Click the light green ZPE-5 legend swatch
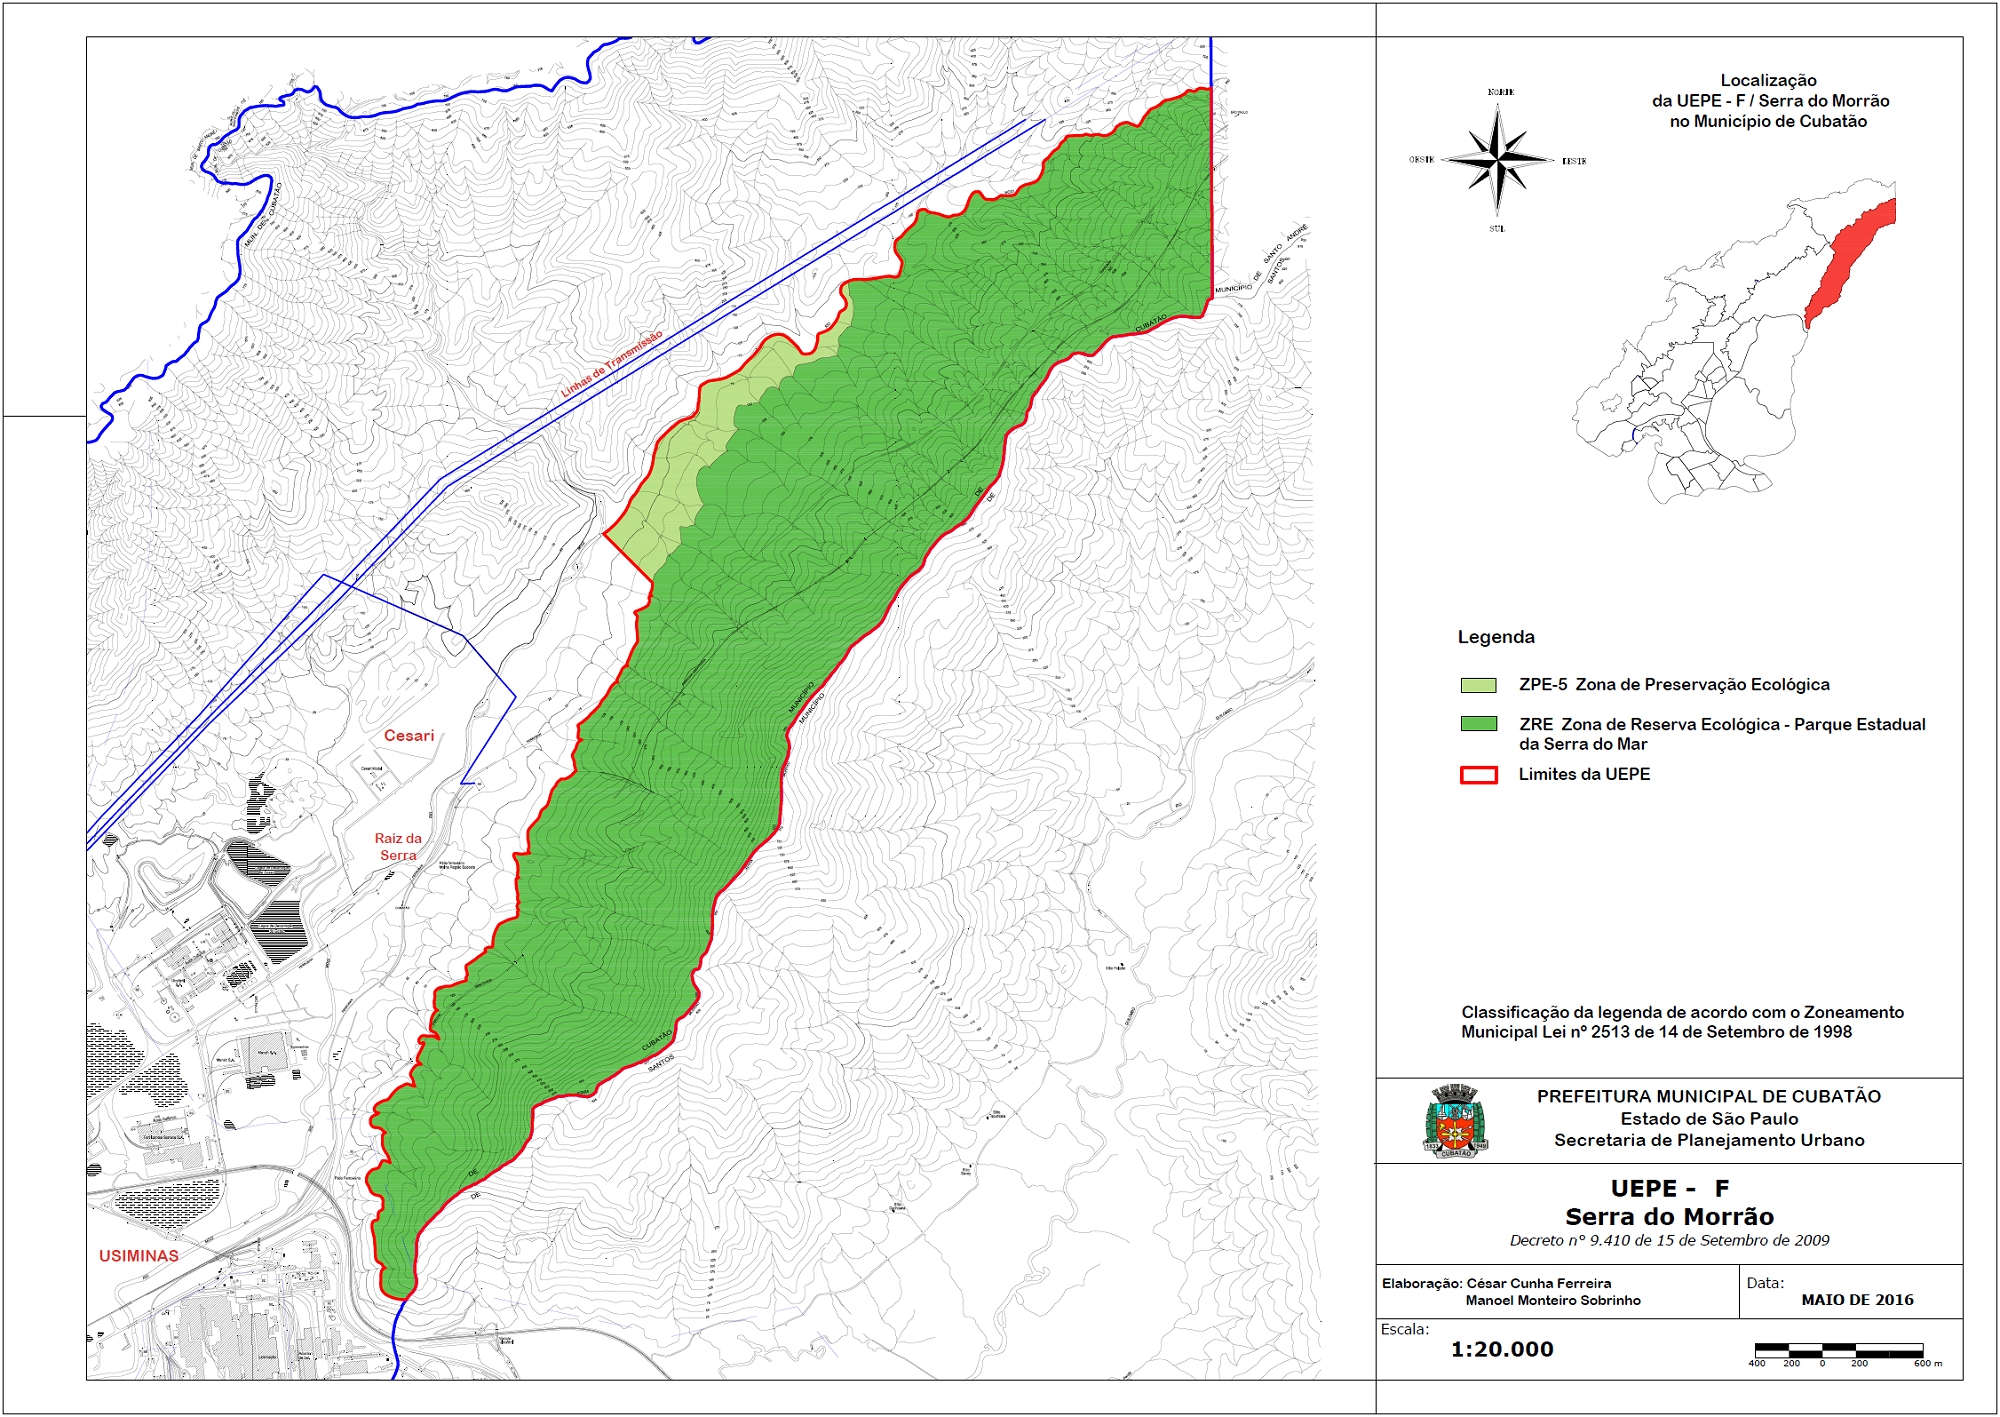This screenshot has width=2000, height=1417. [x=1478, y=685]
